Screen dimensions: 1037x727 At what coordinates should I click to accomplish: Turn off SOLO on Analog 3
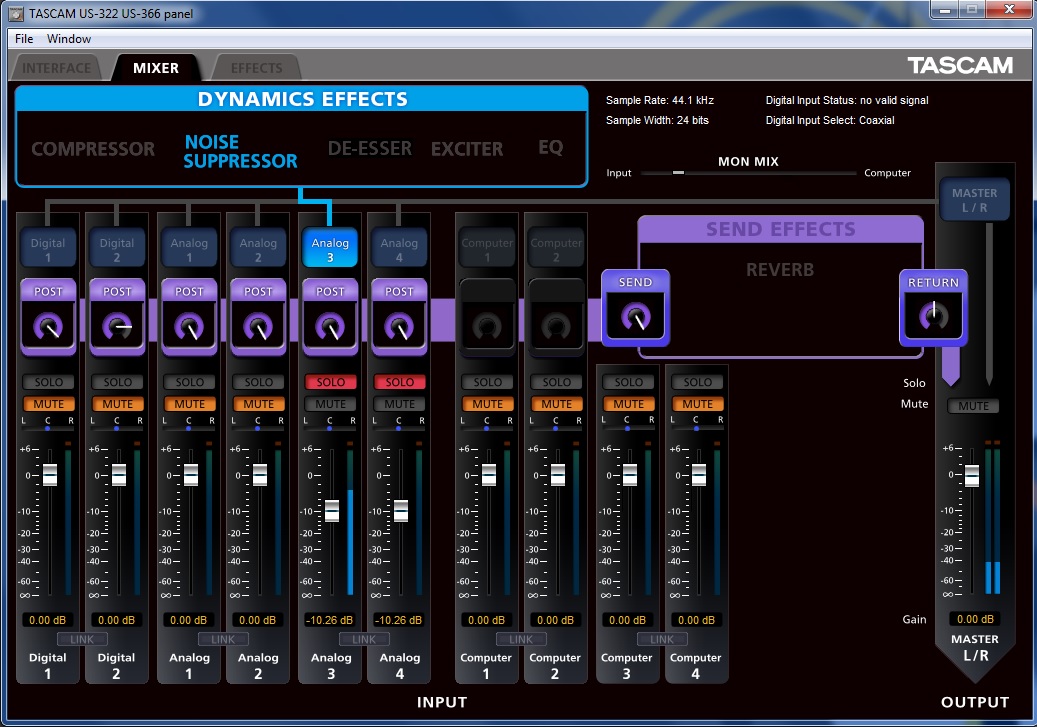[x=331, y=382]
